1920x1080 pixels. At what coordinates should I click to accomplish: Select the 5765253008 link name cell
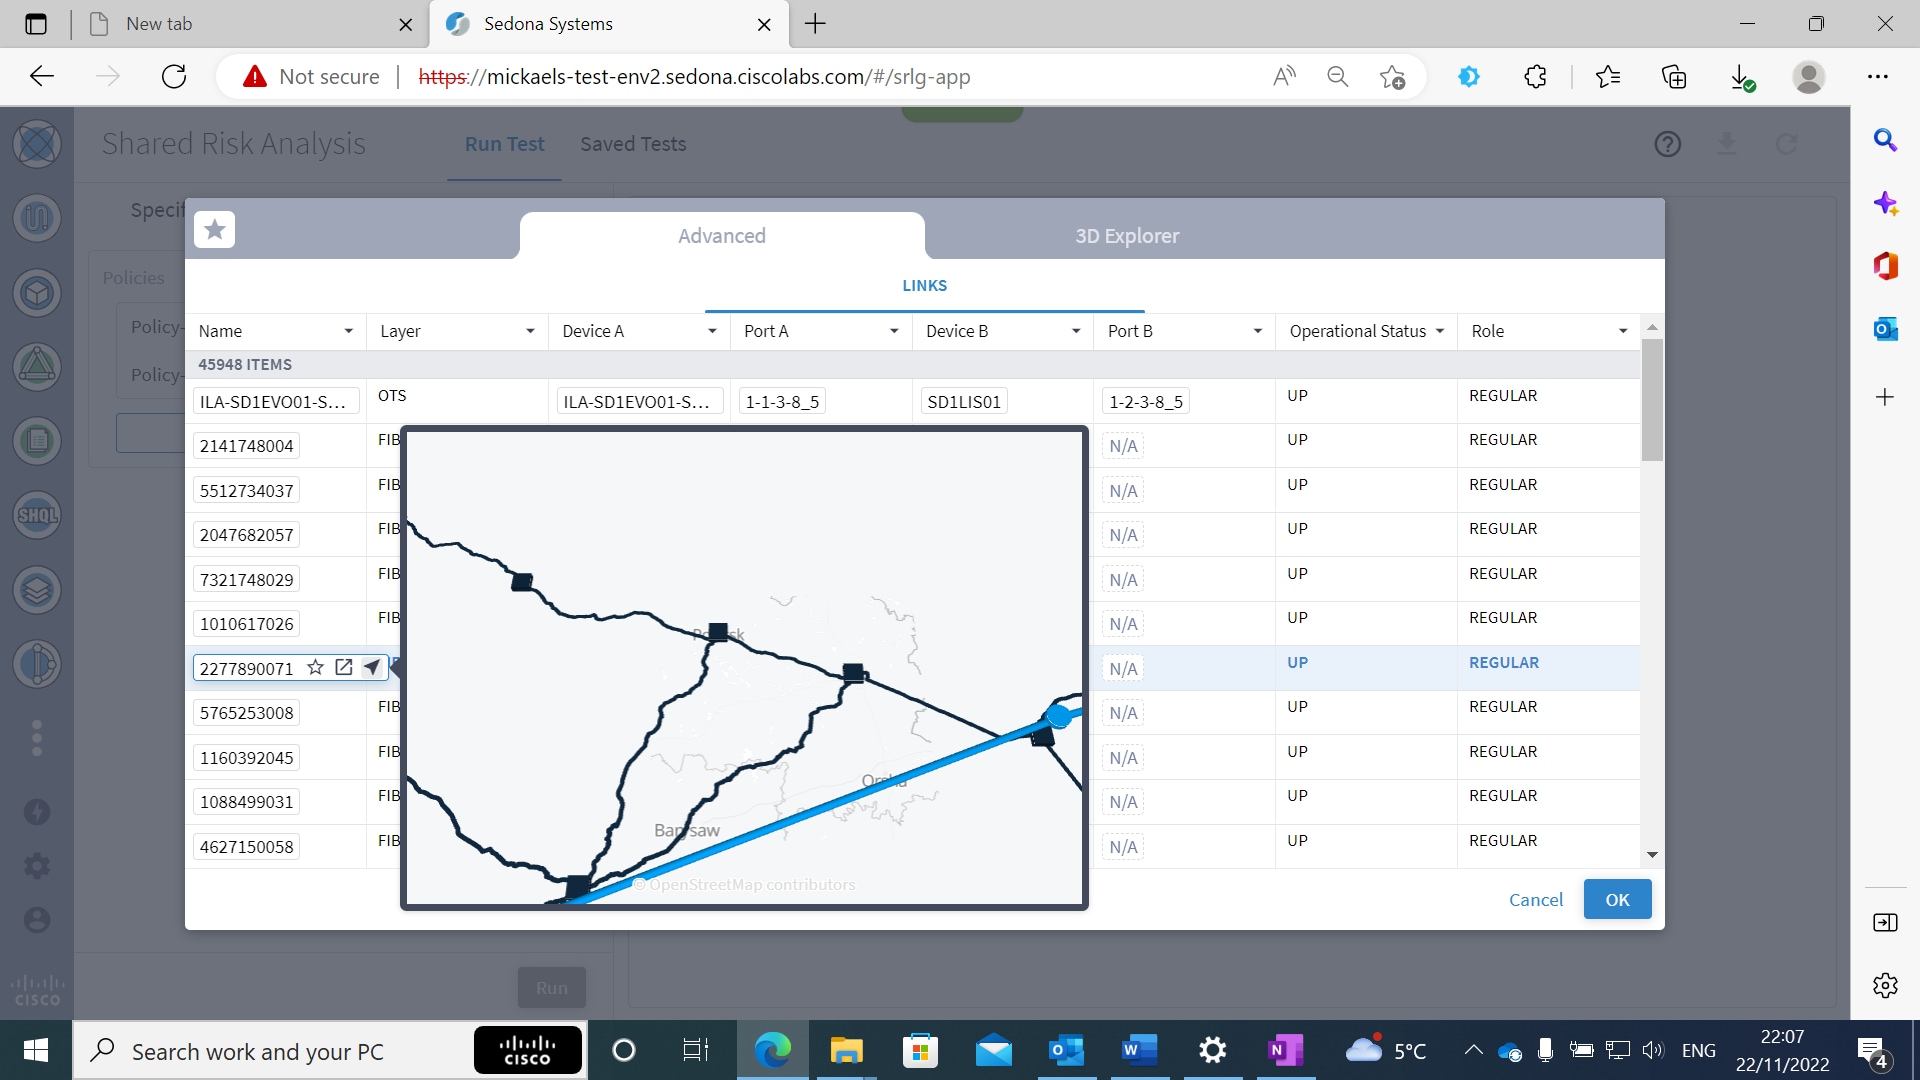pyautogui.click(x=247, y=713)
